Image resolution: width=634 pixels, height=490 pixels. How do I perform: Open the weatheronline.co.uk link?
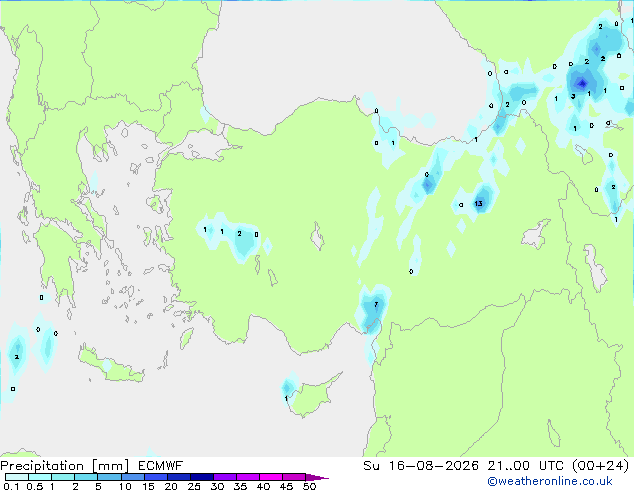[x=550, y=481]
